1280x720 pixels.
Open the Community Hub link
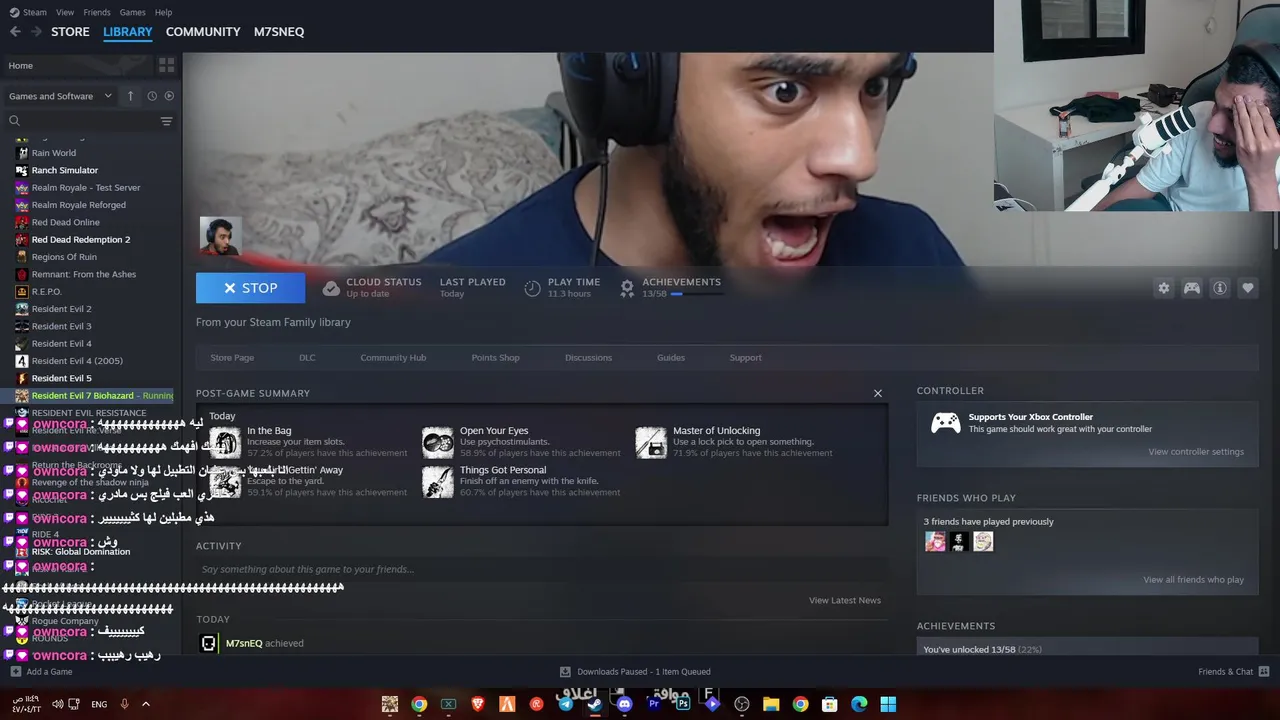(393, 357)
